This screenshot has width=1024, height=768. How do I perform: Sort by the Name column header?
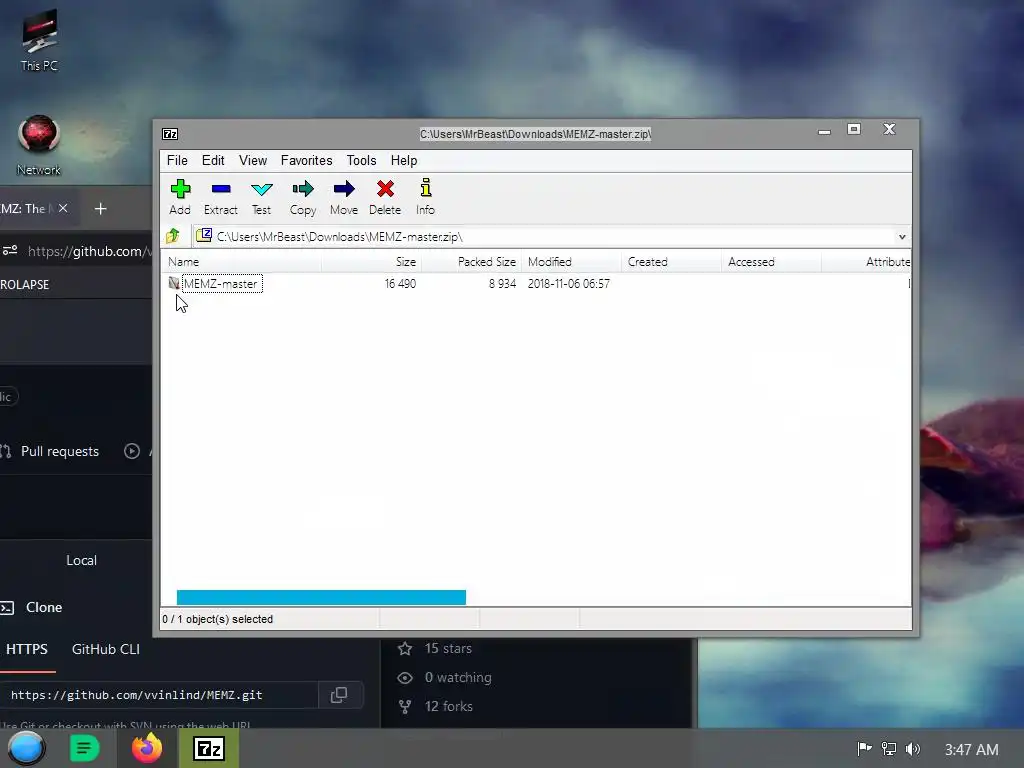click(x=242, y=262)
